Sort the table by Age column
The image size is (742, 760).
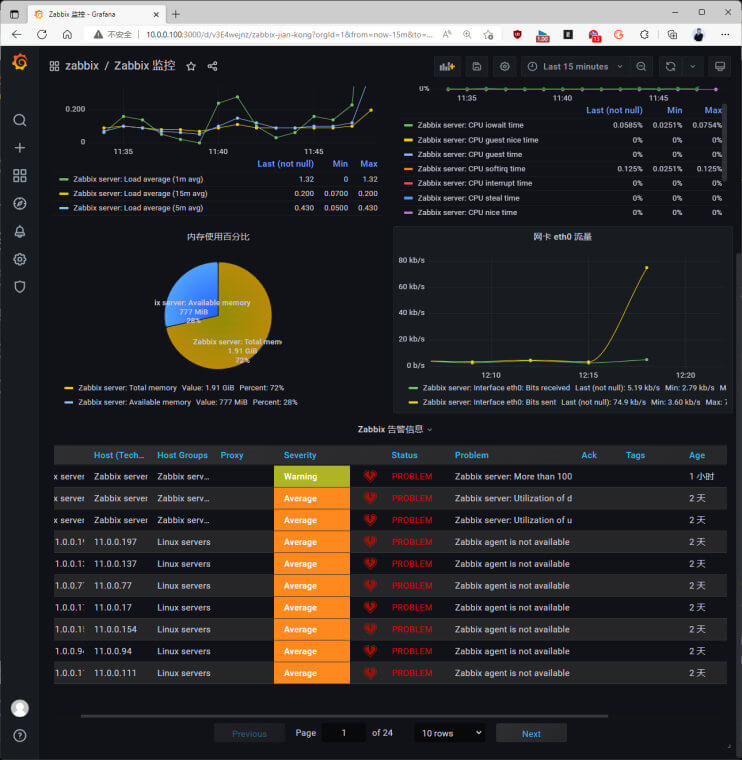pos(697,455)
